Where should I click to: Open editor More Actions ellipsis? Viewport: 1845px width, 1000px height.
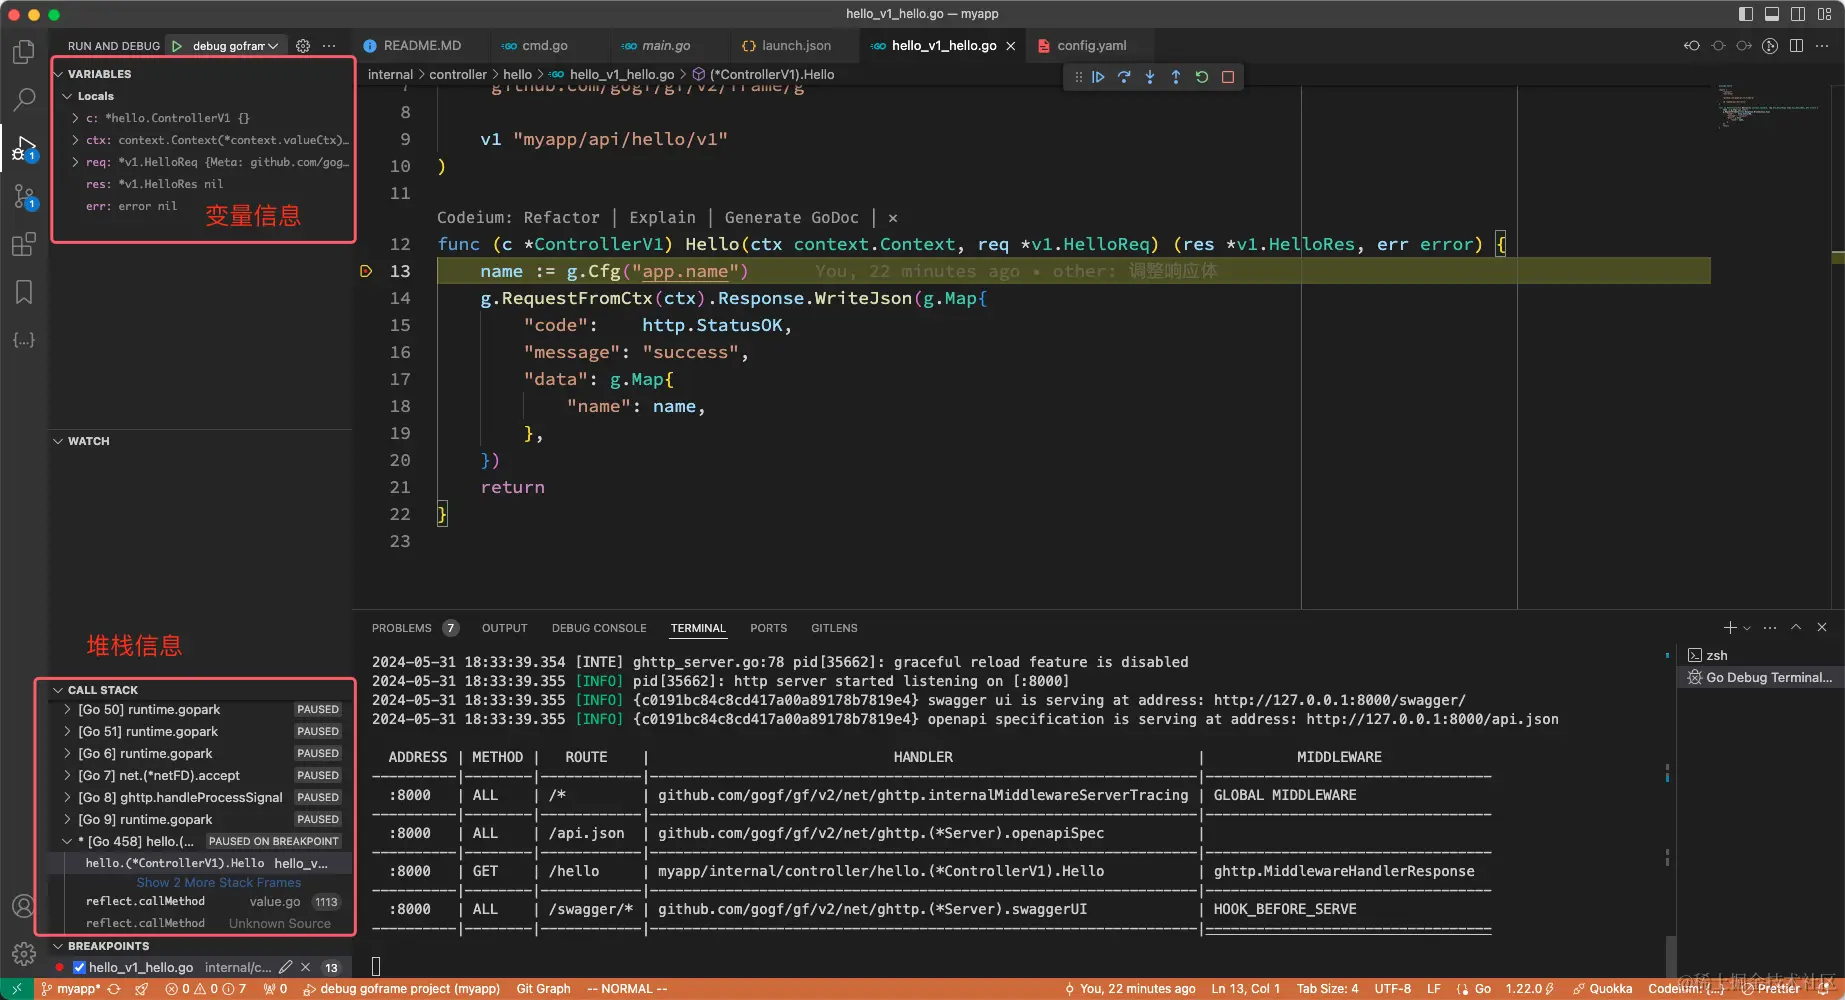tap(1822, 46)
